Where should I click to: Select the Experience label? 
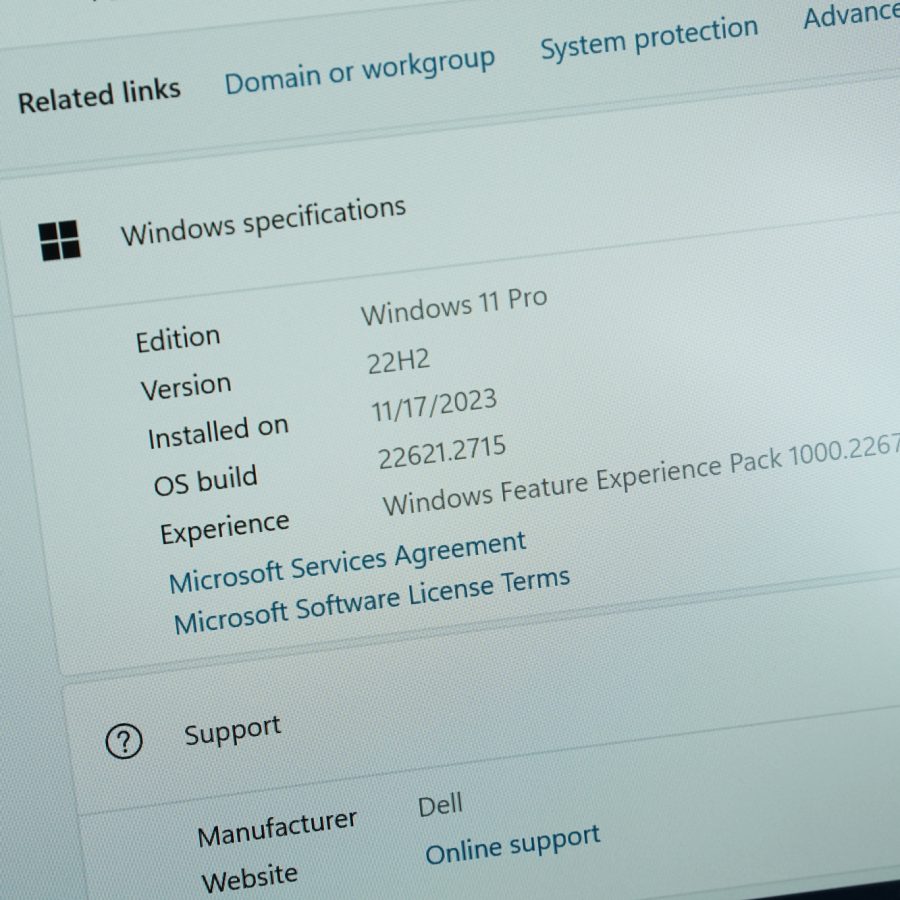tap(225, 528)
